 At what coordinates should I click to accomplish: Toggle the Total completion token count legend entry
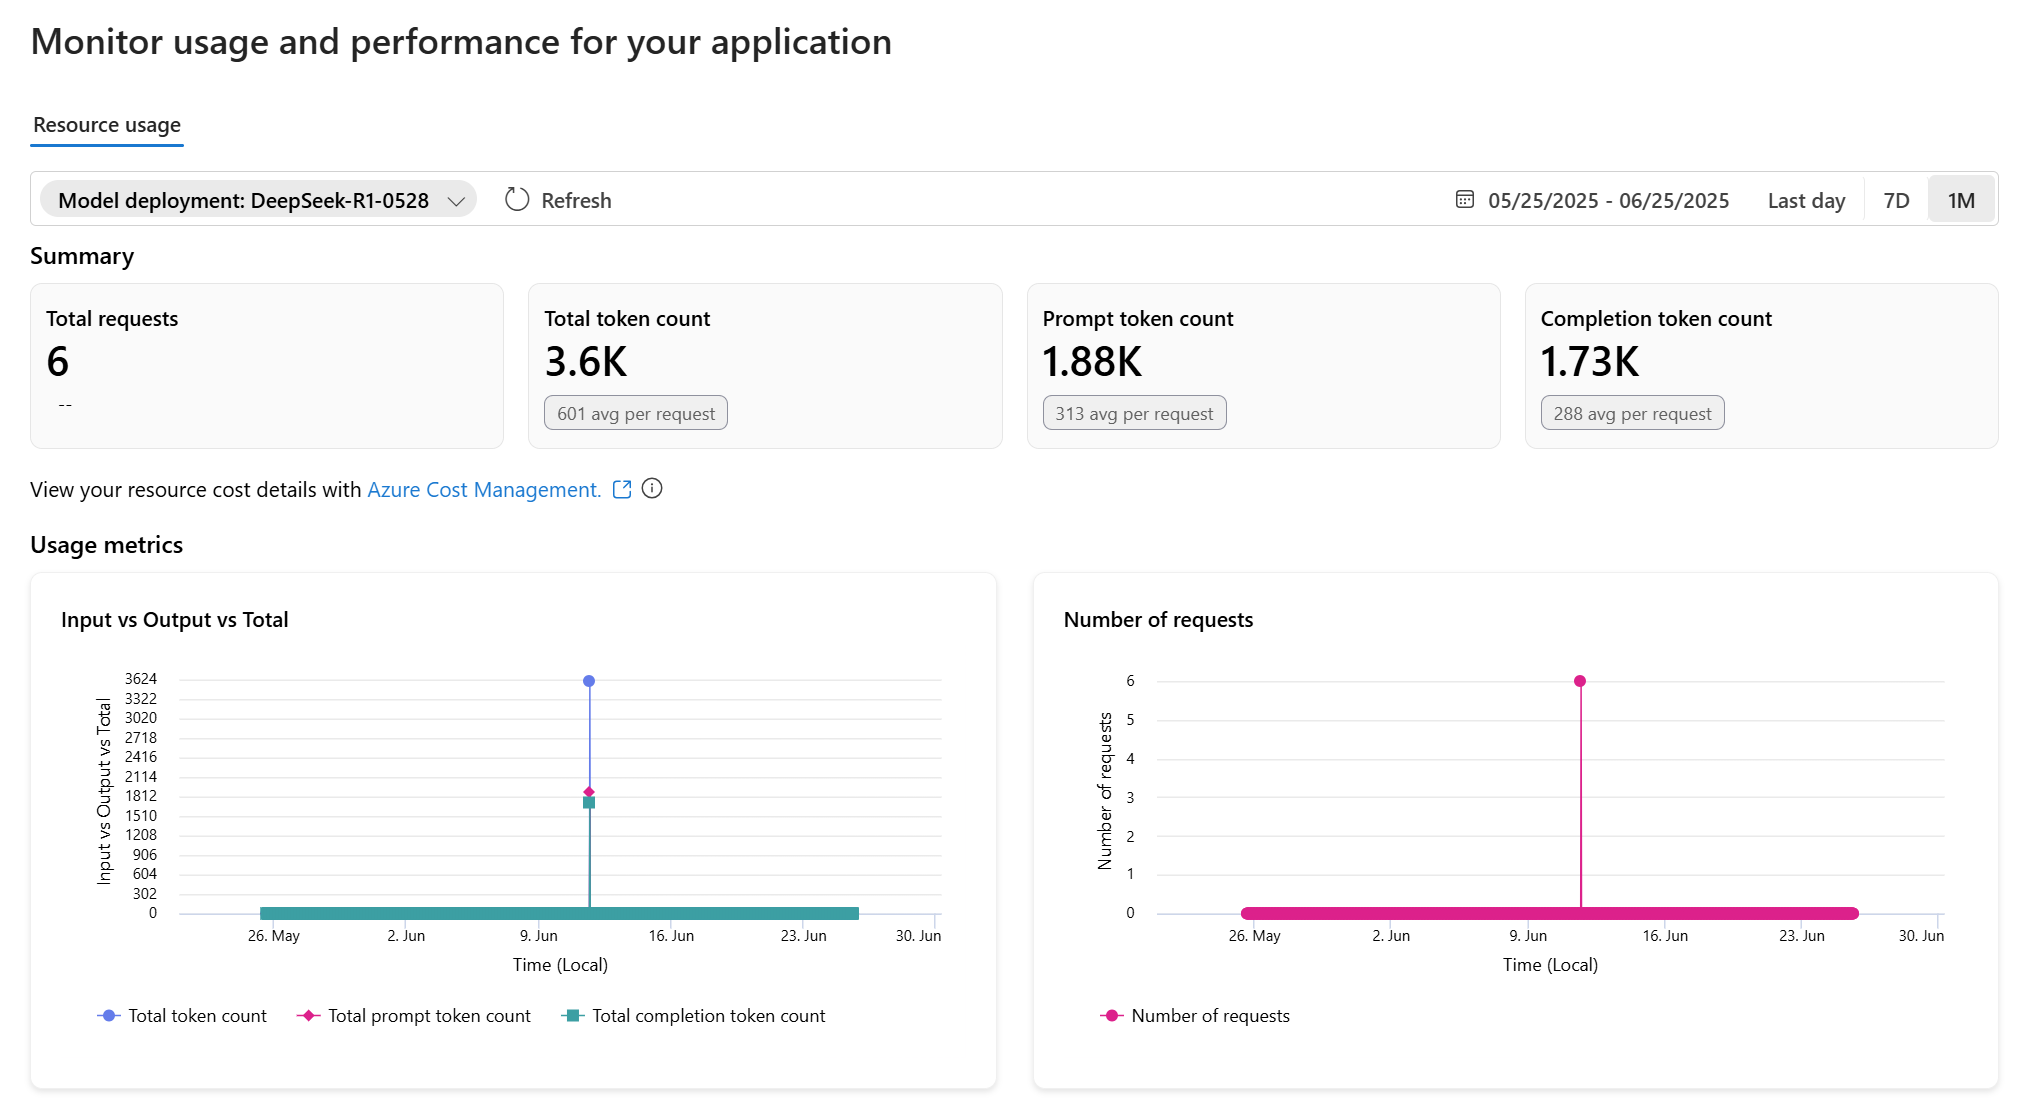point(694,1015)
